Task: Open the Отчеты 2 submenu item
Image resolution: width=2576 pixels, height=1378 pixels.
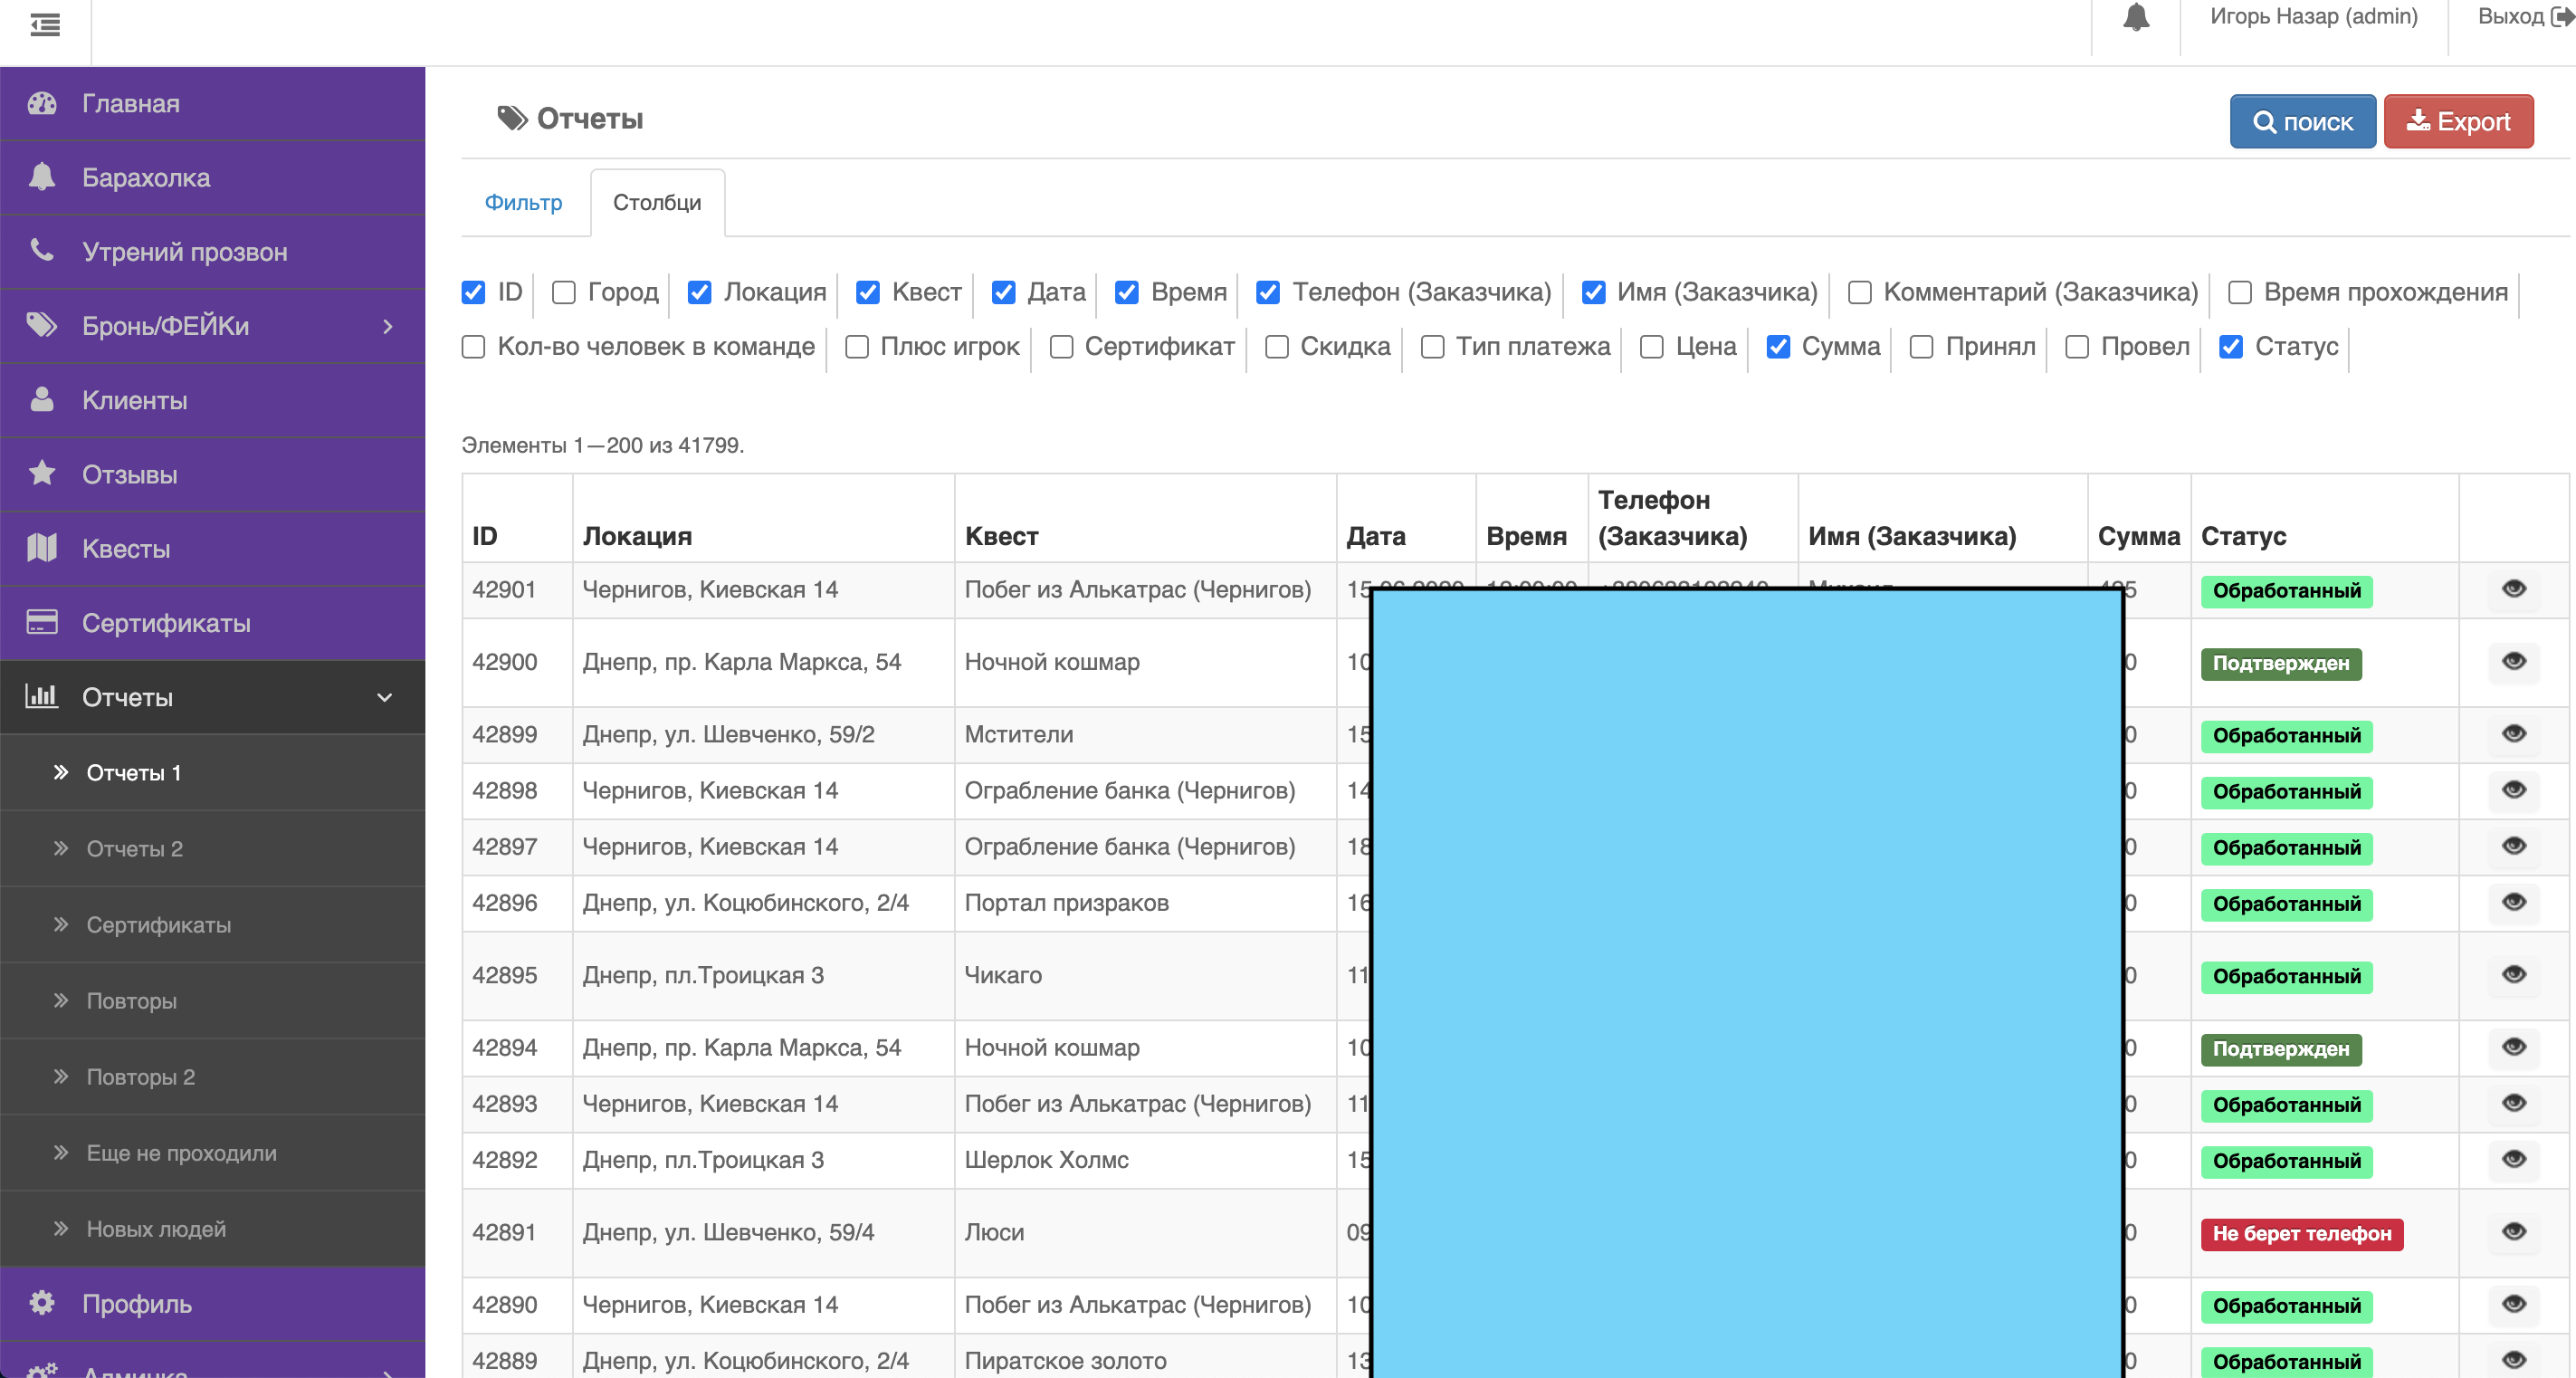Action: pos(134,848)
